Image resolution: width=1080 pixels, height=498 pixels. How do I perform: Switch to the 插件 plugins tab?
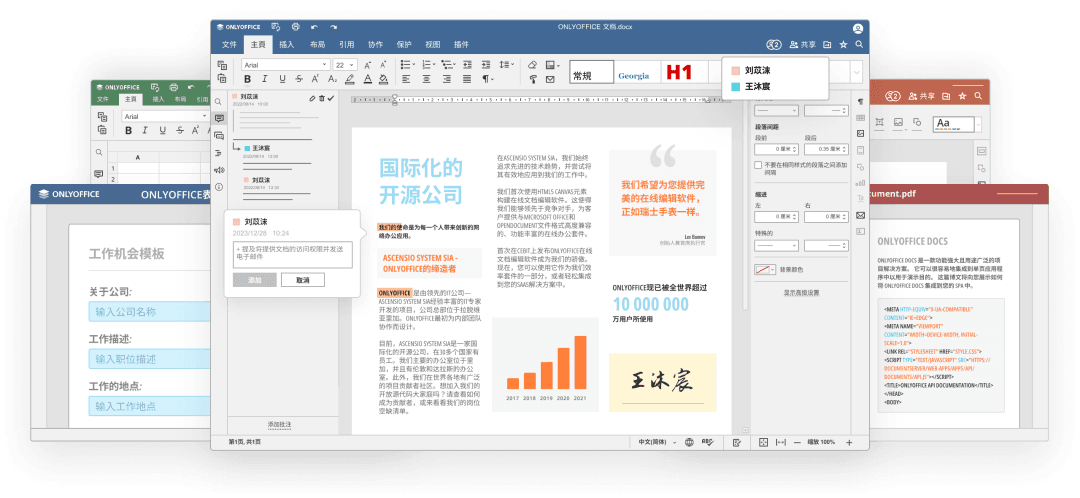click(461, 44)
